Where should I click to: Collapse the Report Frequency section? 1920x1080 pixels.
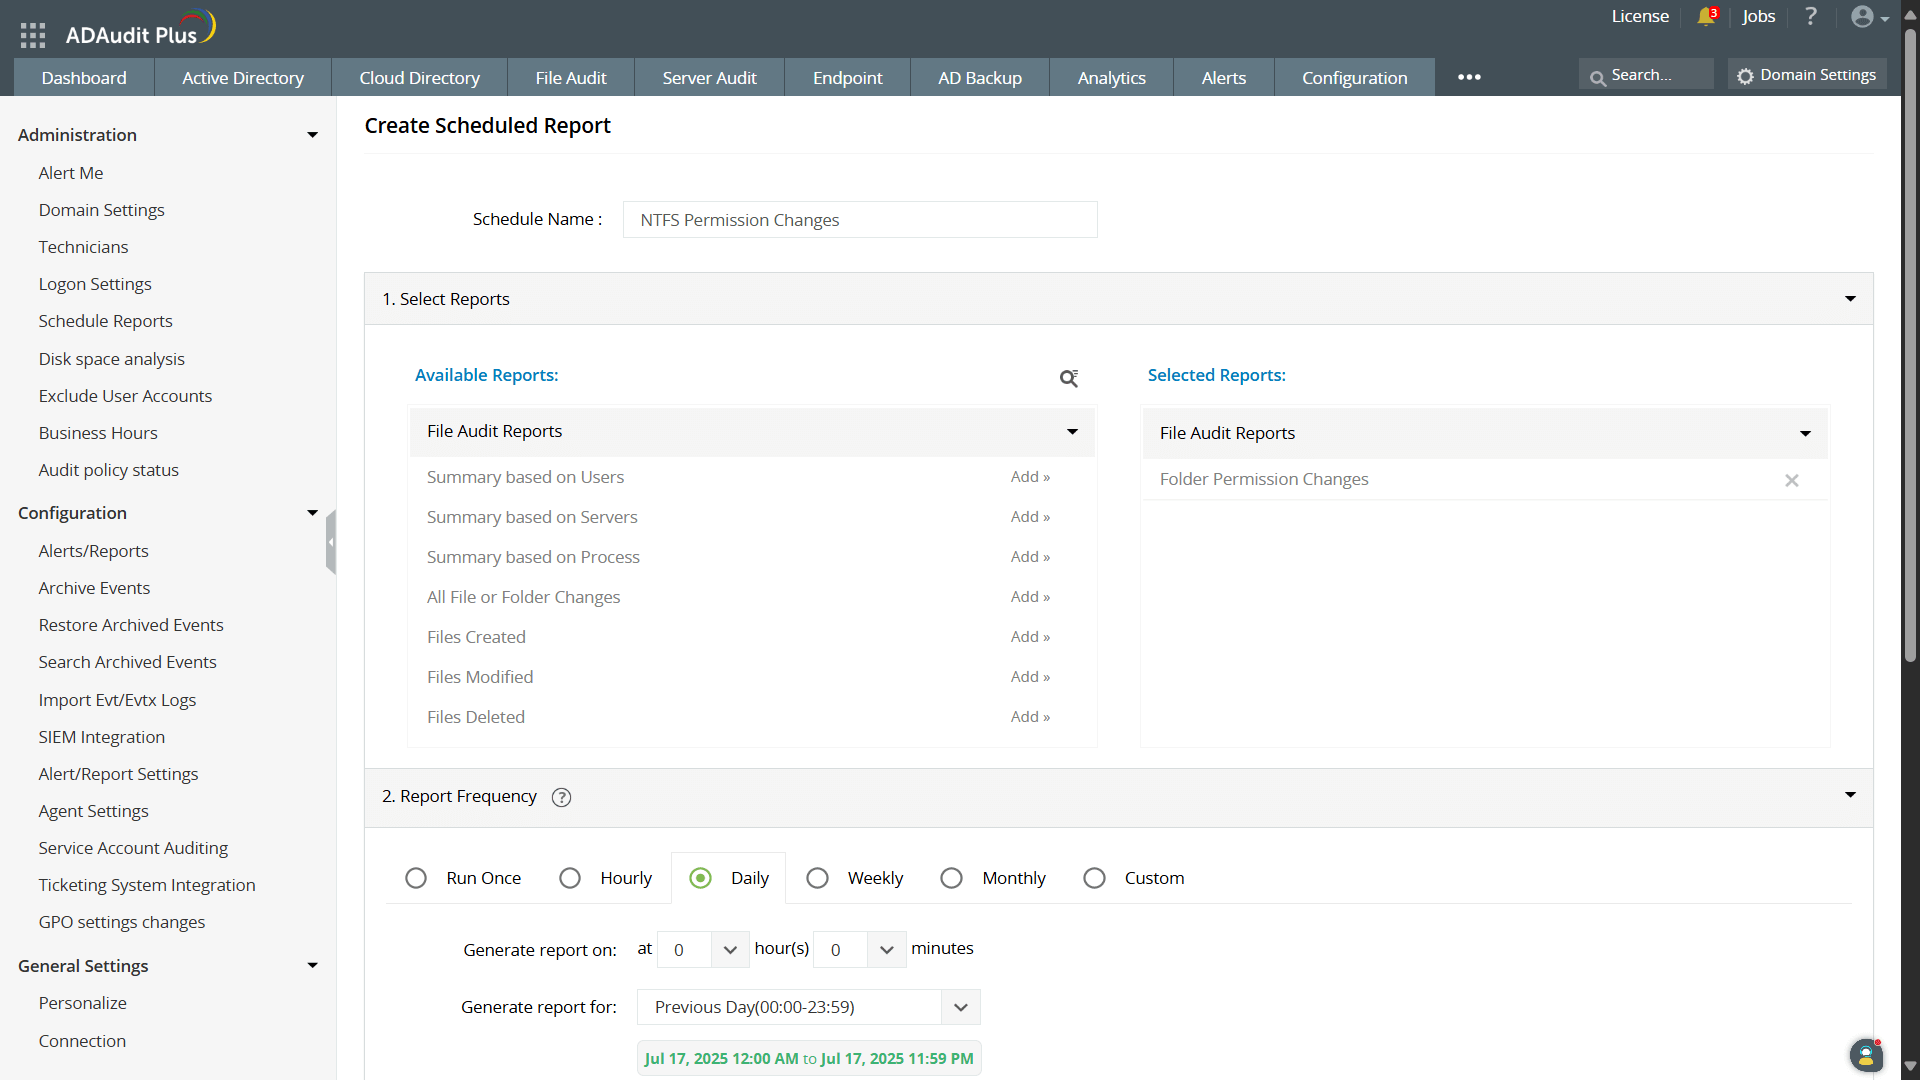(1850, 796)
